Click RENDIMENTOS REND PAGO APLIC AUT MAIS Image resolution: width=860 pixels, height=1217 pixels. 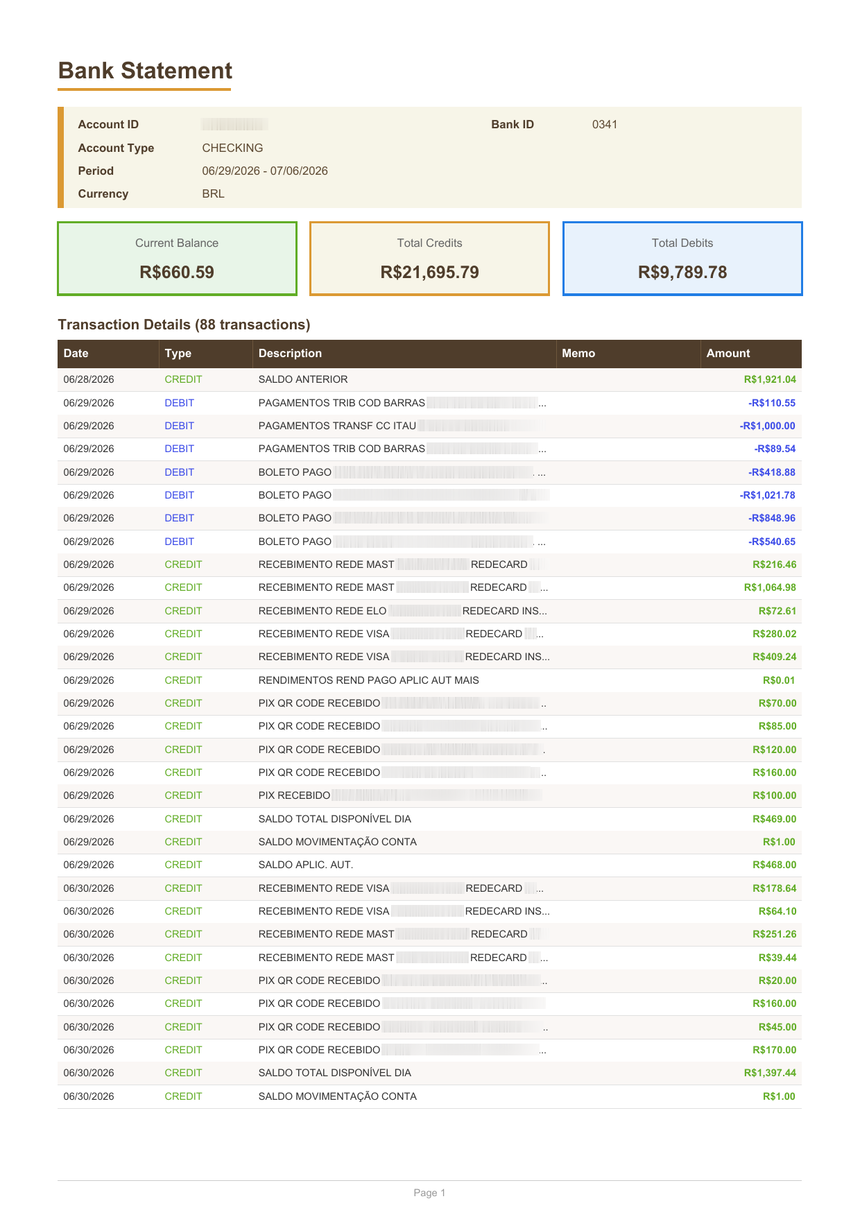click(x=368, y=680)
